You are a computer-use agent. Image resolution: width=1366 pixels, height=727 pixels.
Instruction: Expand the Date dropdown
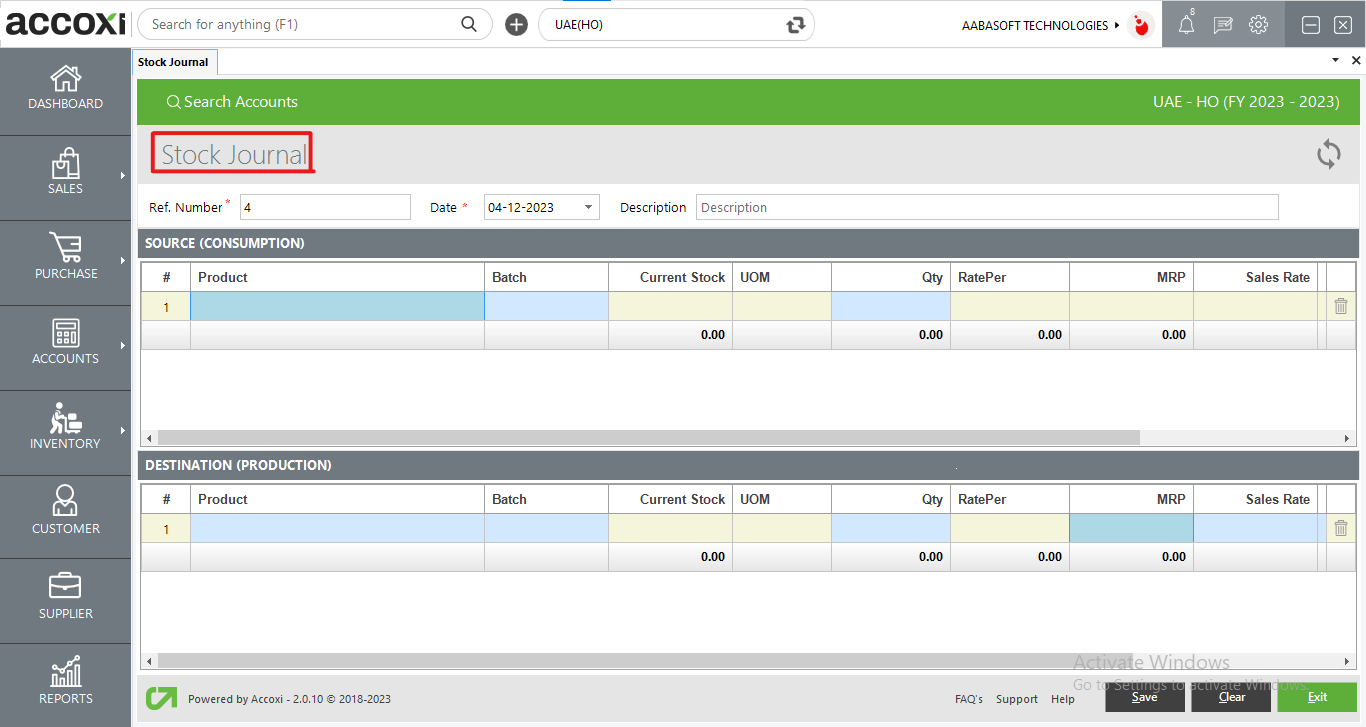[589, 208]
